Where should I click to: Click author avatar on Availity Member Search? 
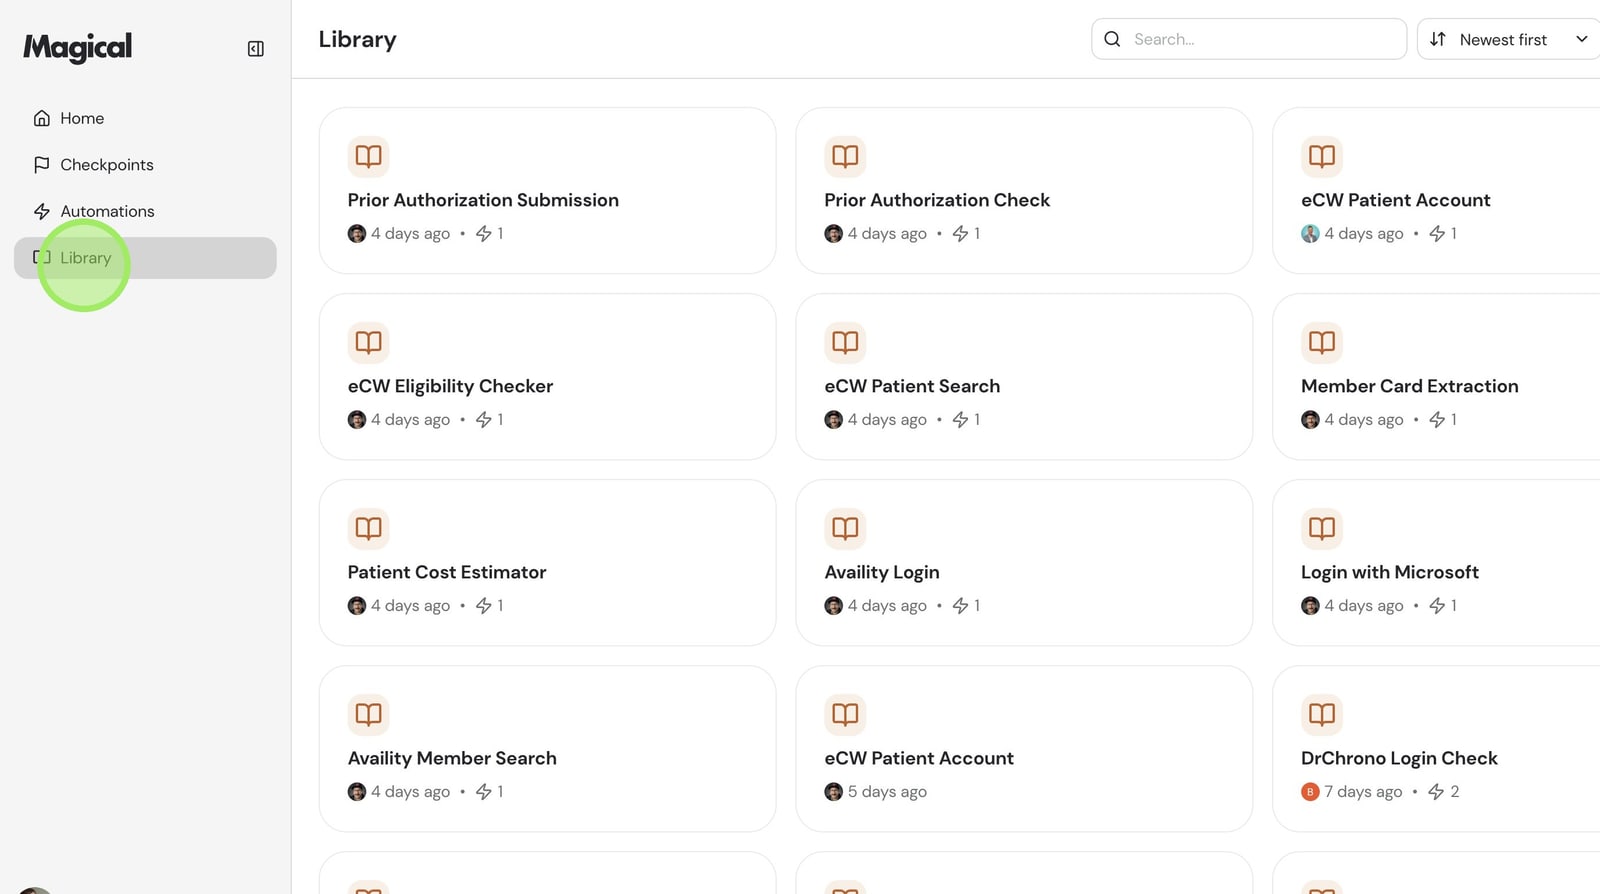[x=357, y=792]
